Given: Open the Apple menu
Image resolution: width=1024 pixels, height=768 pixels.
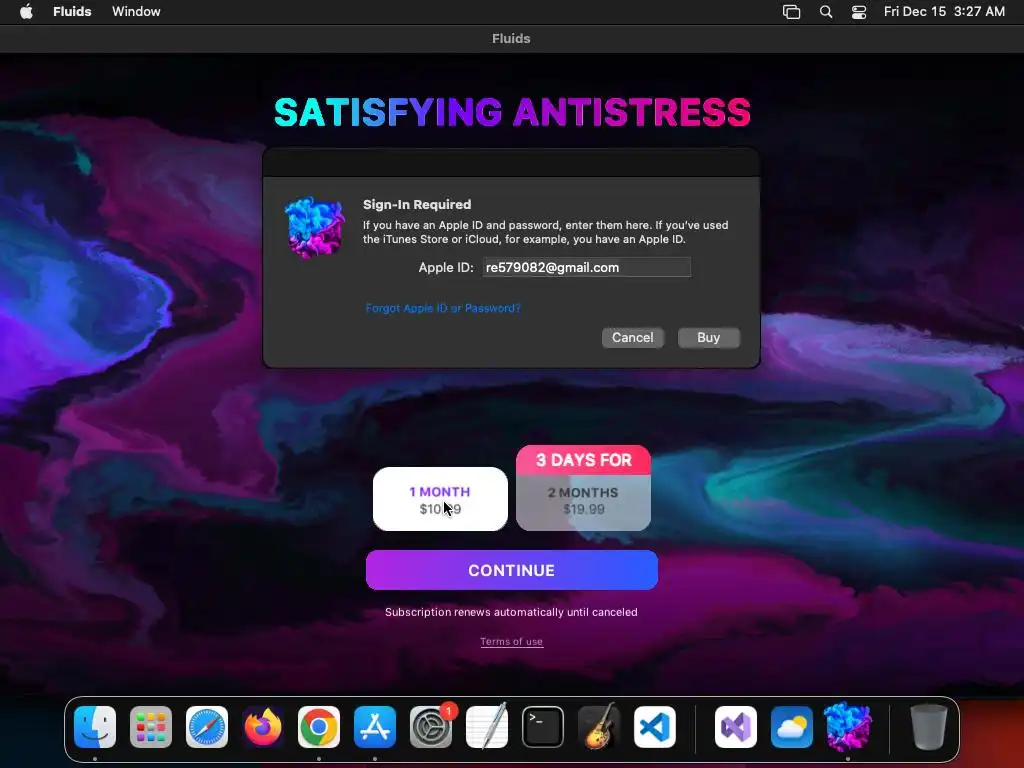Looking at the screenshot, I should 26,11.
